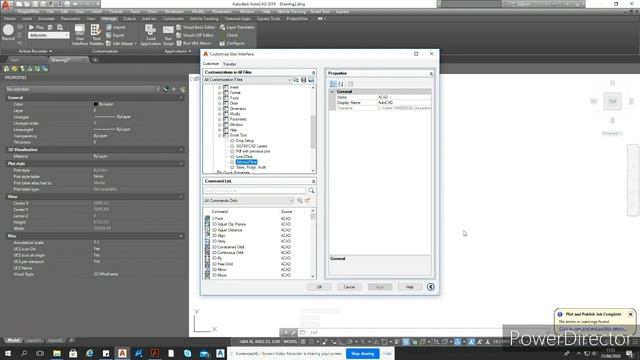Click the load partial customization file icon
The width and height of the screenshot is (640, 360).
[296, 80]
